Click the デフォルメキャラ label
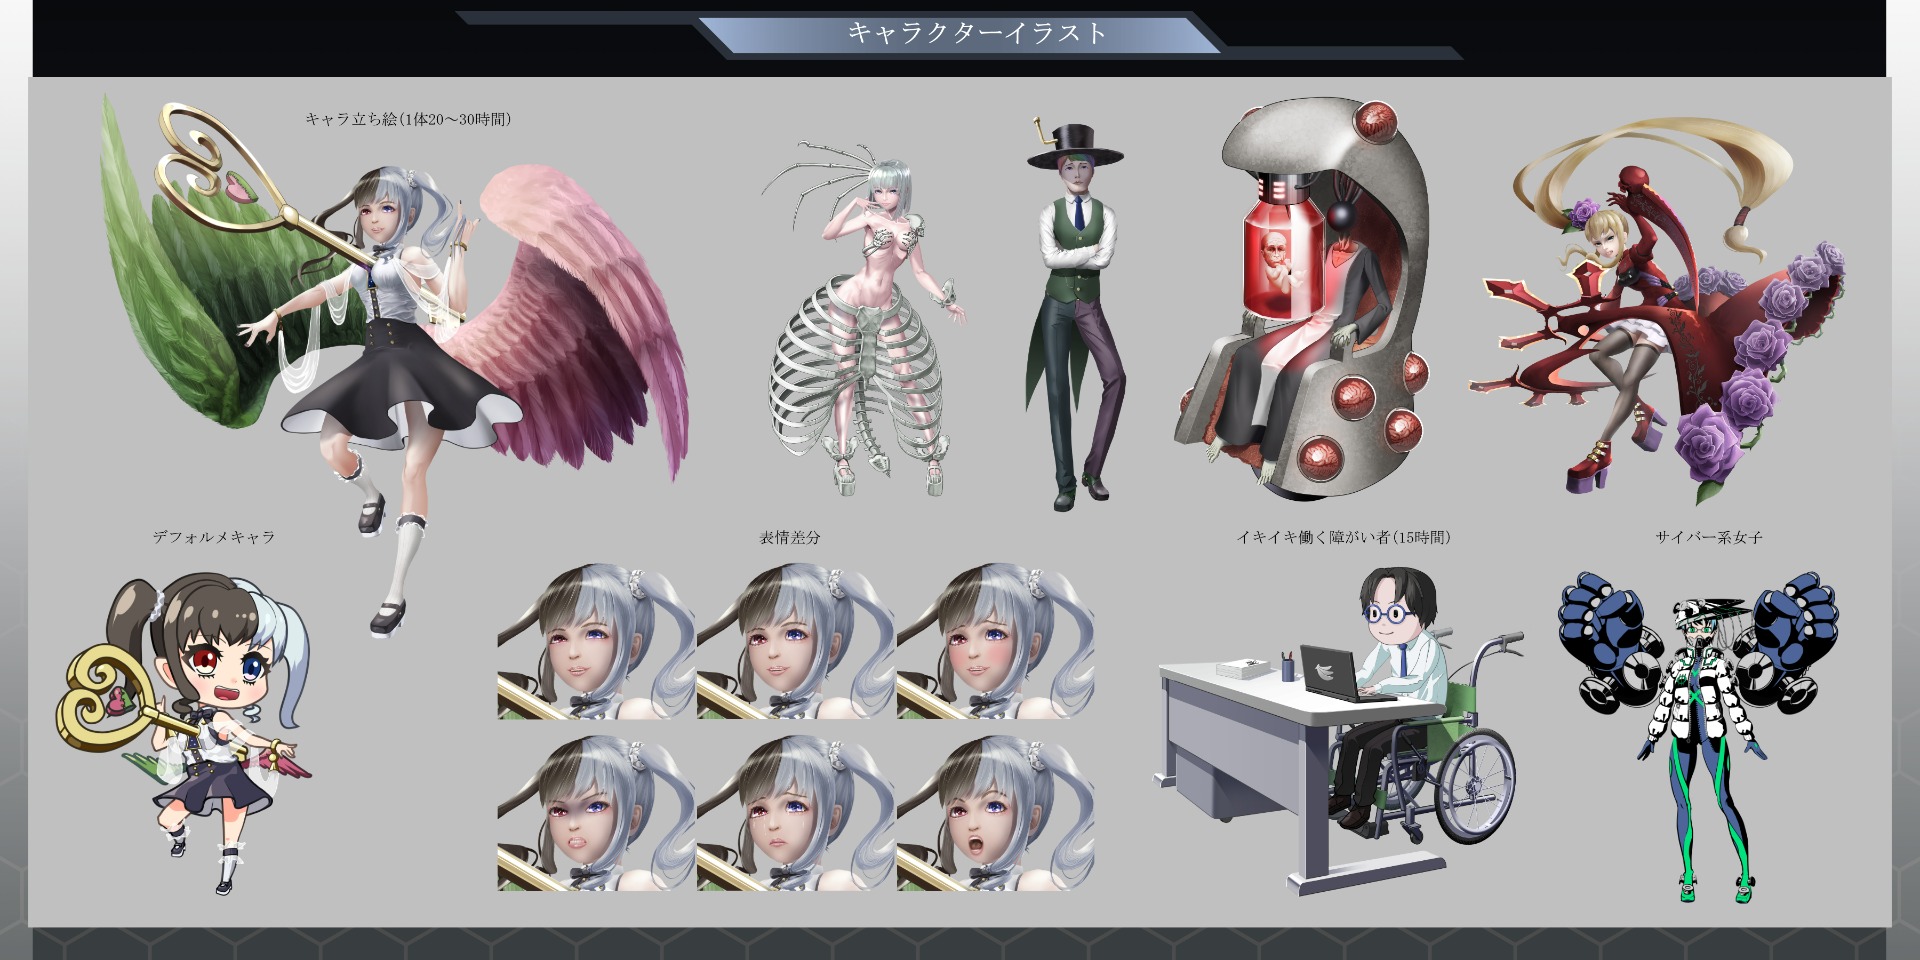 pos(213,537)
